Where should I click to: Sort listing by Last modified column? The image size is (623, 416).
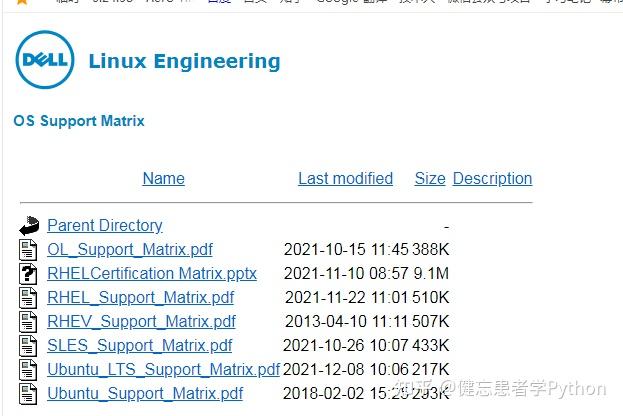point(345,179)
